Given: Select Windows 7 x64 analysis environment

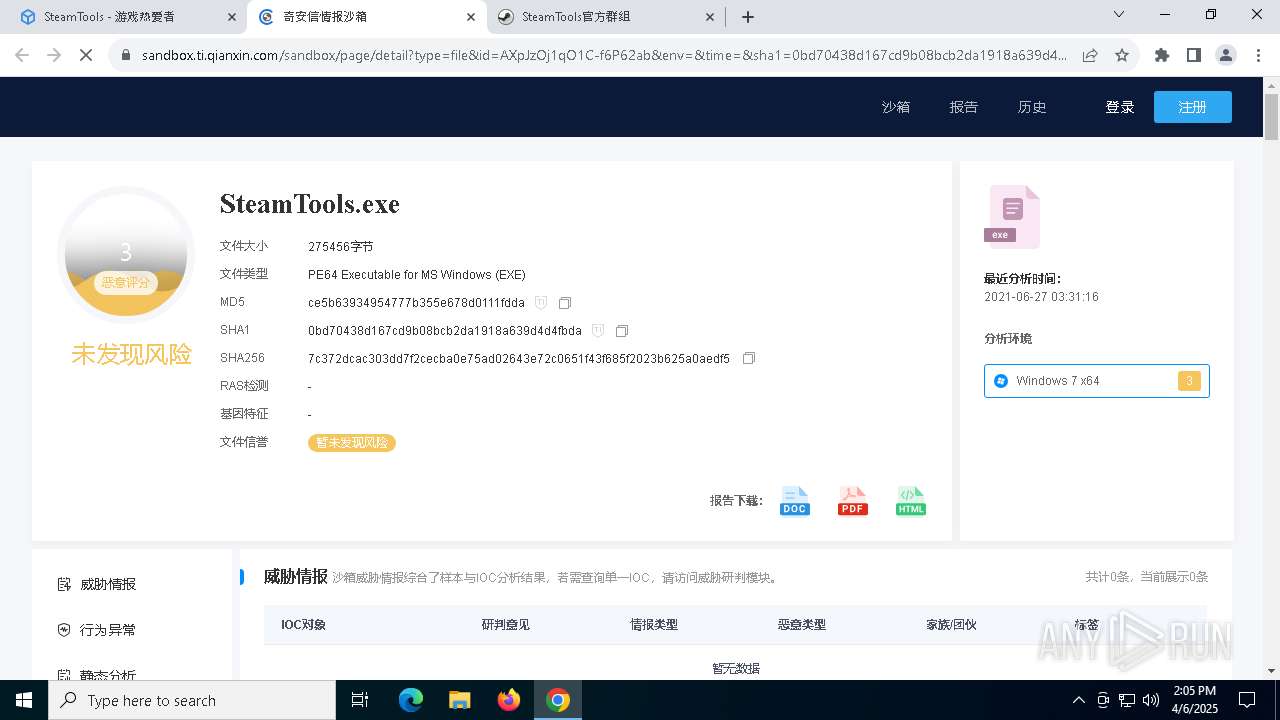Looking at the screenshot, I should click(1097, 381).
